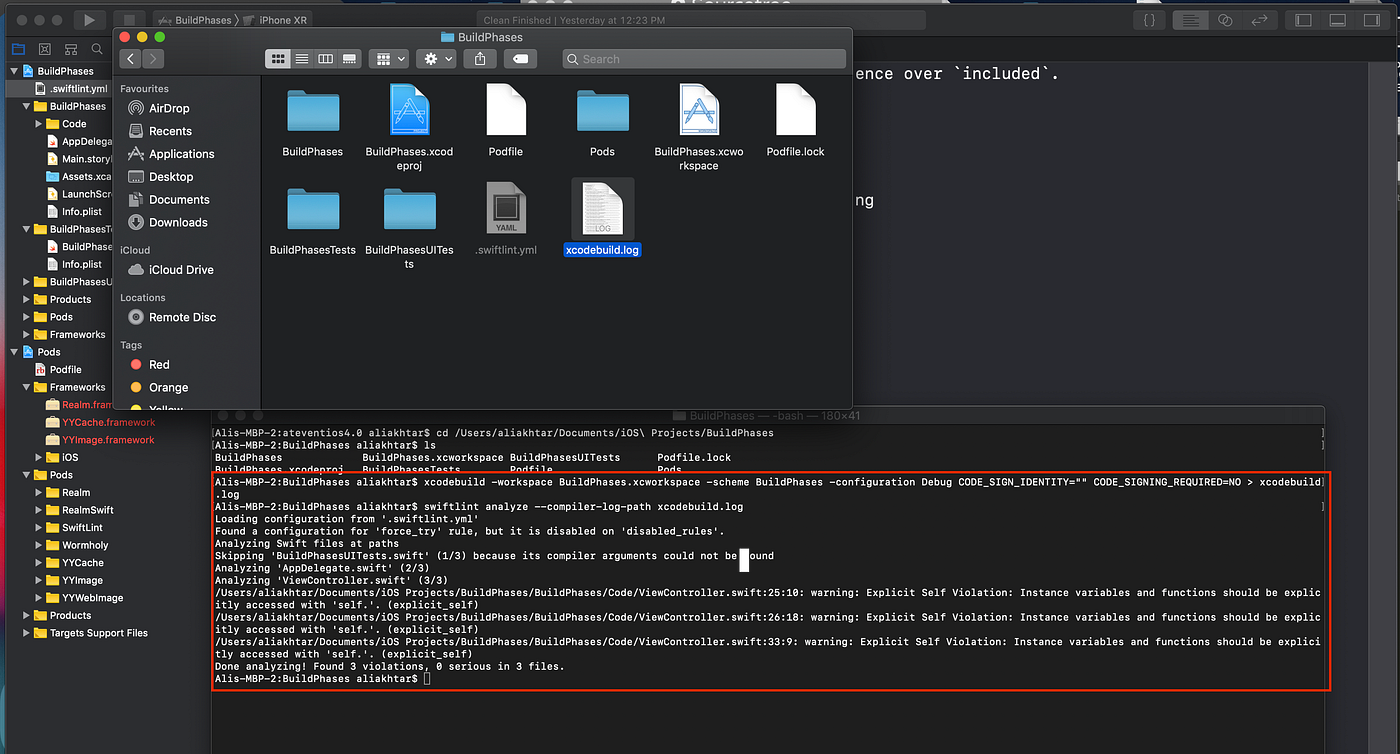Select the BuildPhases scheme in Xcode toolbar
This screenshot has height=754, width=1400.
click(x=196, y=20)
